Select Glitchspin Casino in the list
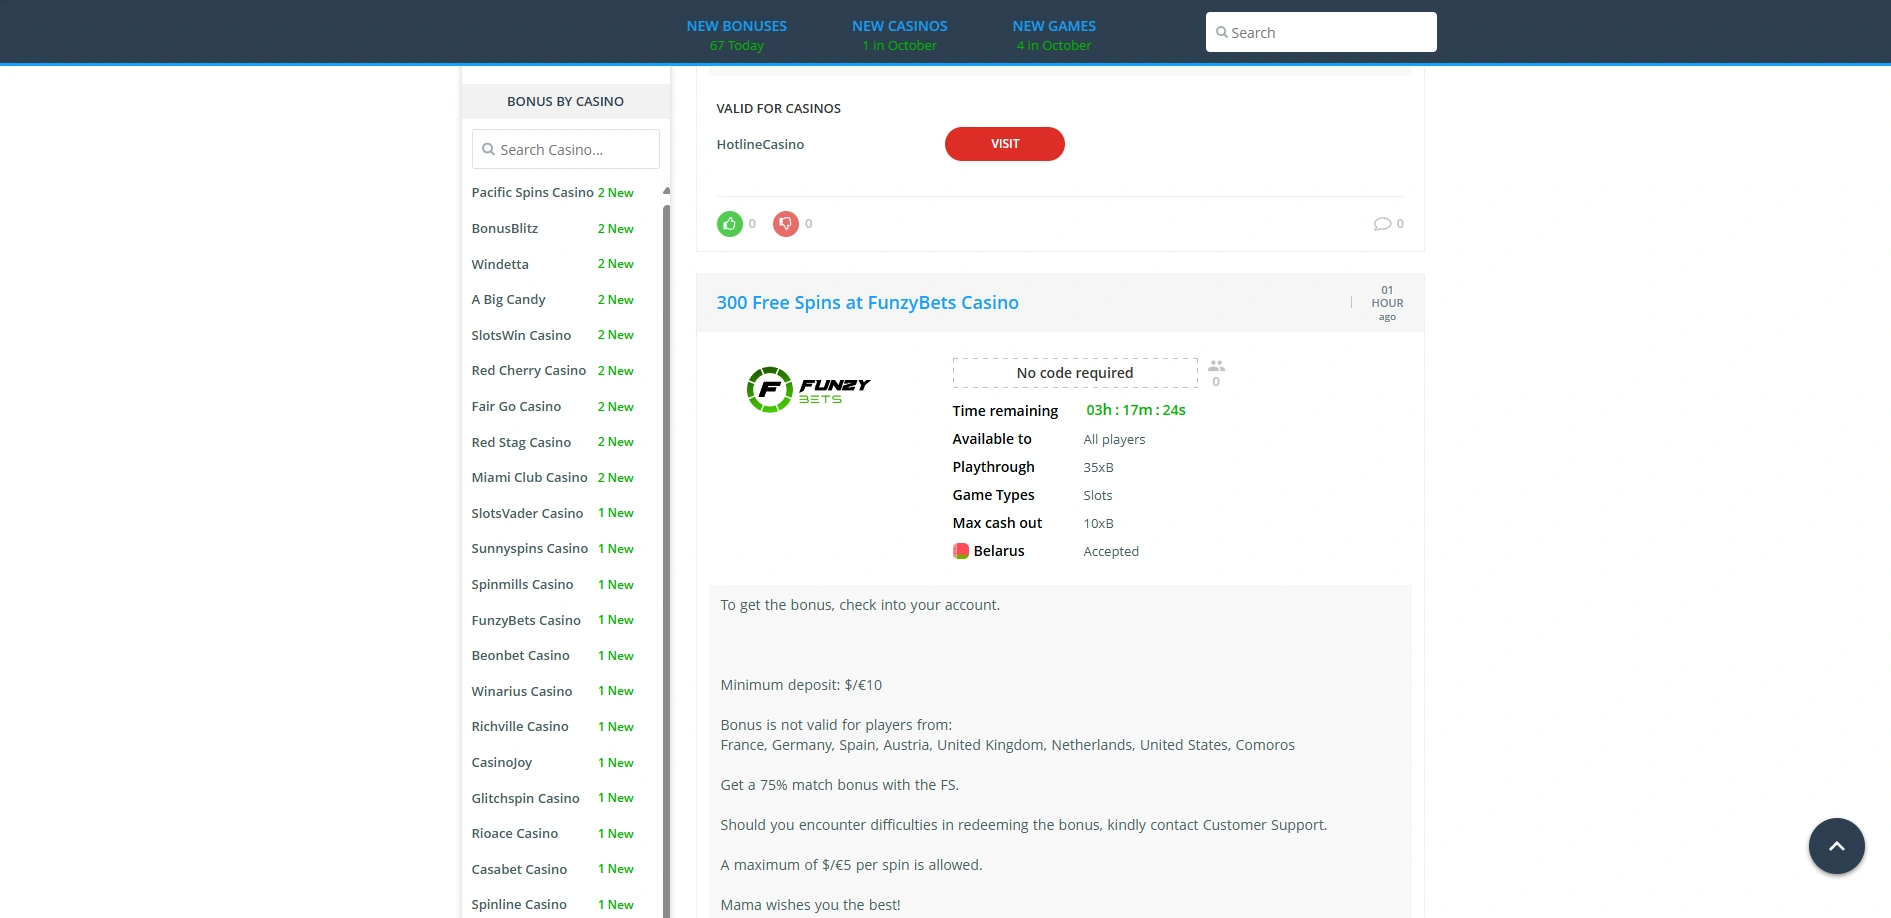Viewport: 1891px width, 918px height. [x=525, y=798]
